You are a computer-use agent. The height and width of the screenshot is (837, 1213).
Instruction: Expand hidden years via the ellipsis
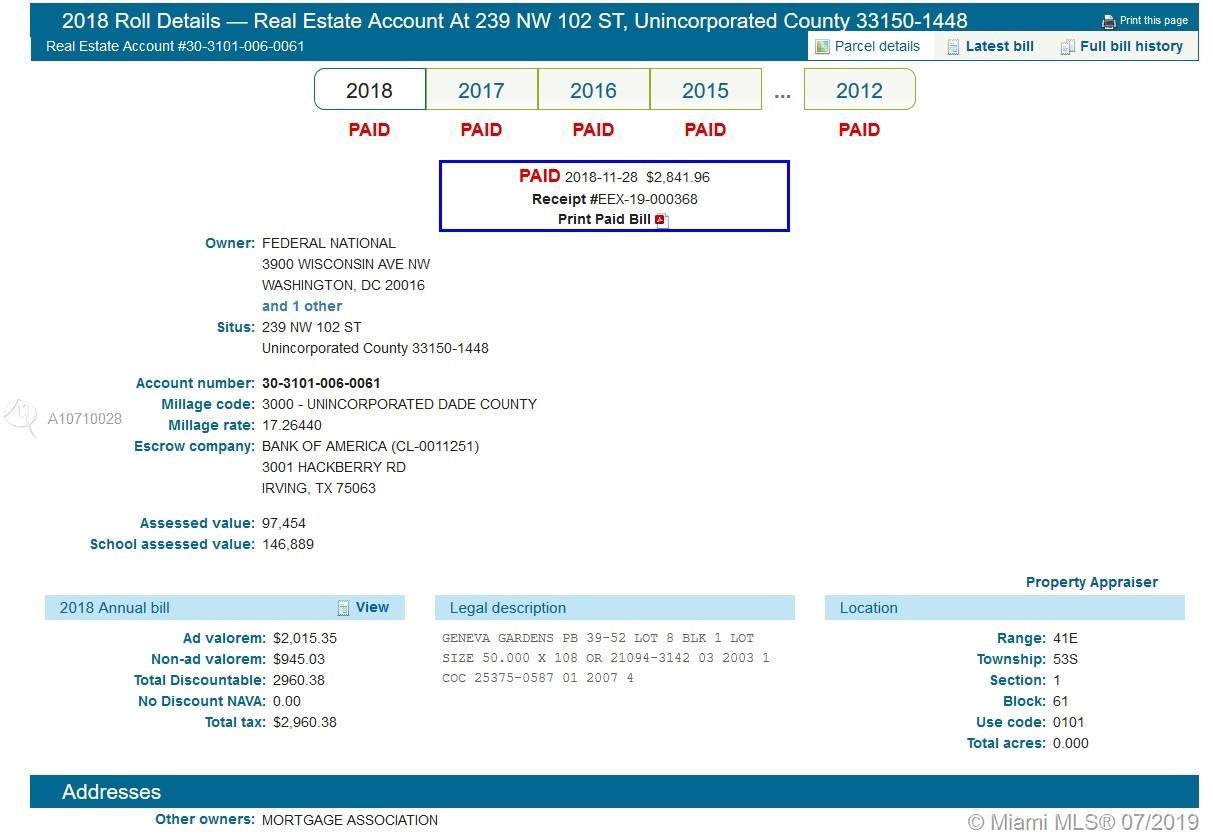782,93
